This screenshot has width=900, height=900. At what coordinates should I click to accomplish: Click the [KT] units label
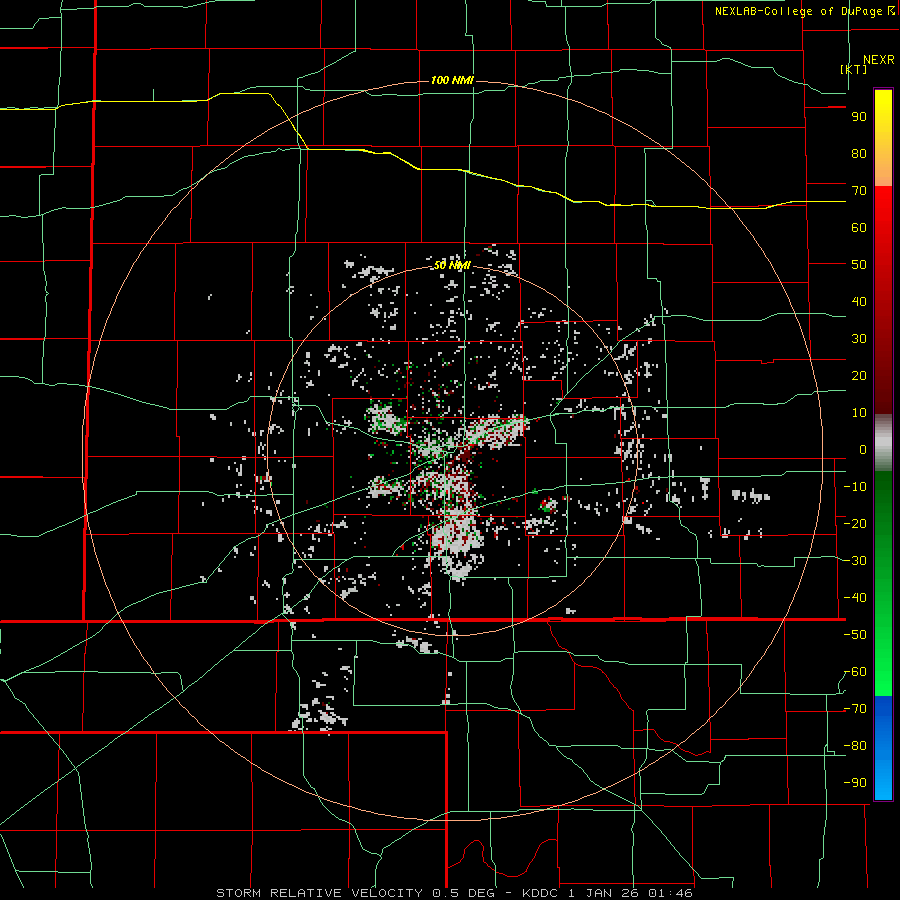854,69
